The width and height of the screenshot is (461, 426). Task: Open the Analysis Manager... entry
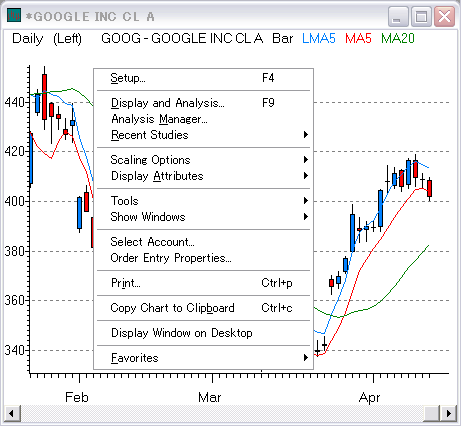click(203, 119)
